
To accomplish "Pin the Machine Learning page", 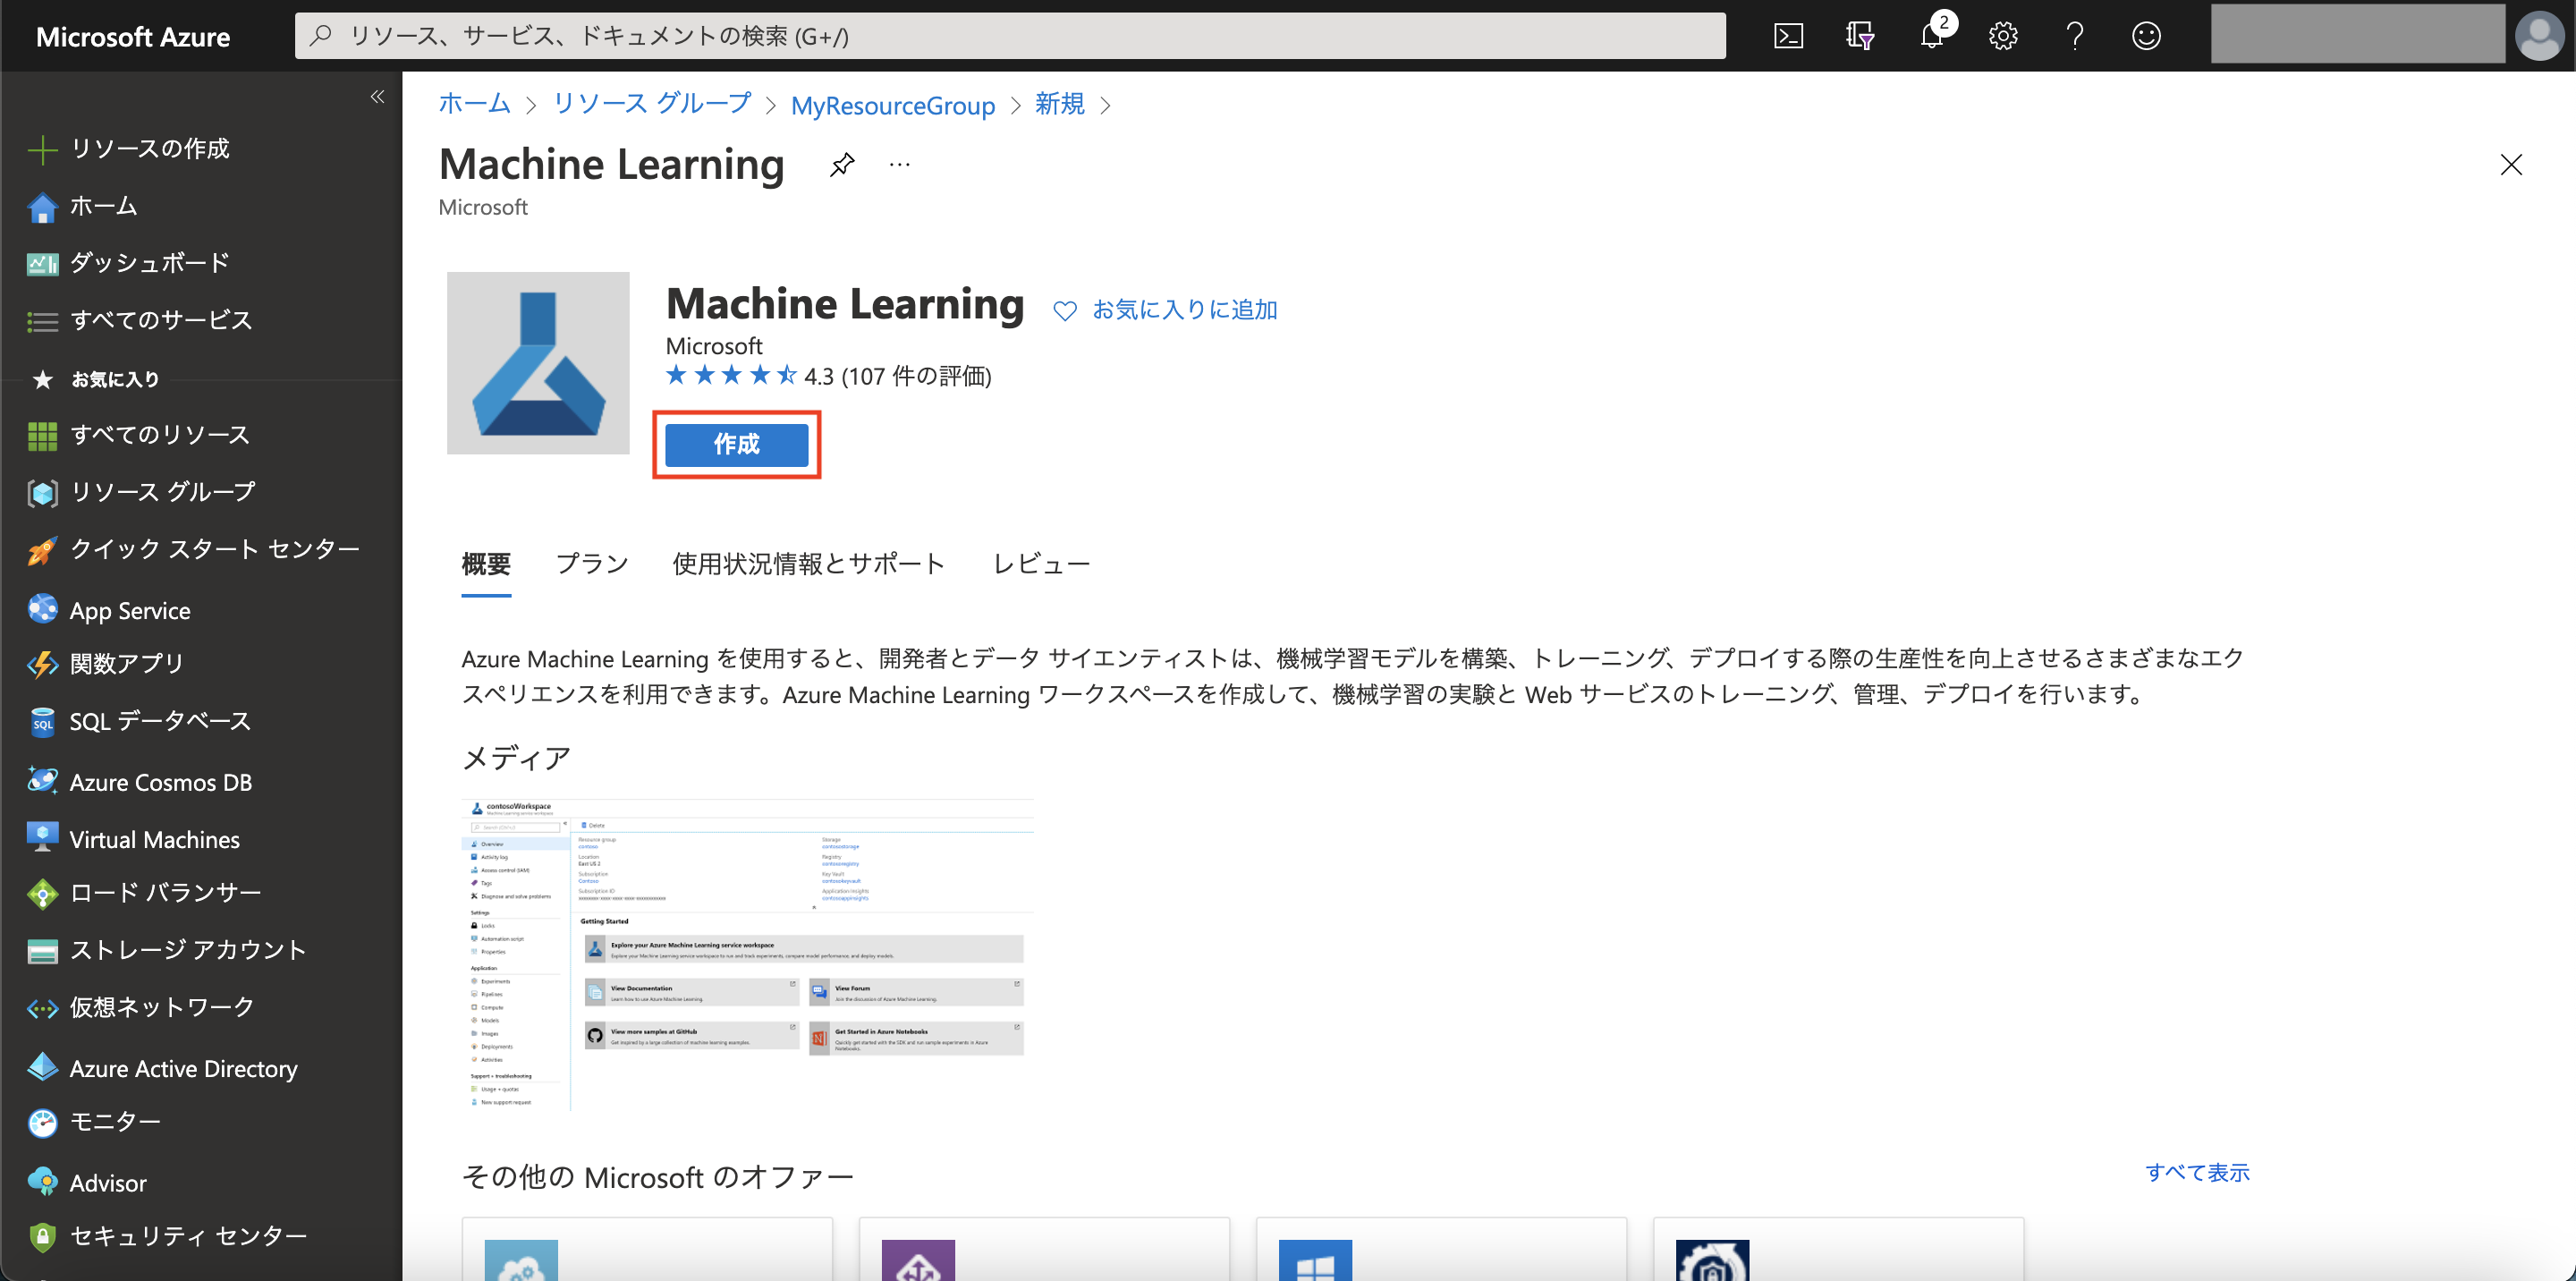I will click(x=841, y=164).
